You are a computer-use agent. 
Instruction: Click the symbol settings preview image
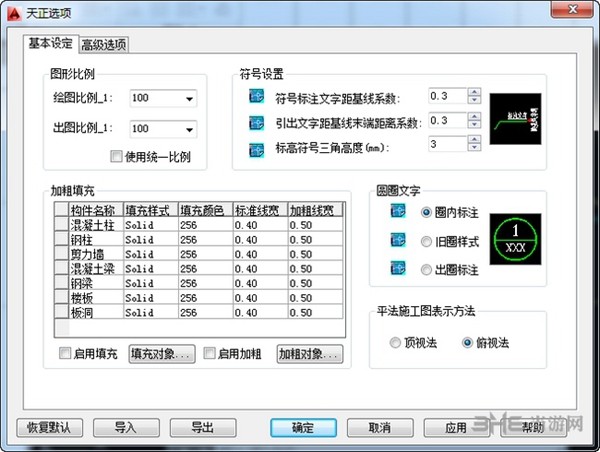point(515,119)
